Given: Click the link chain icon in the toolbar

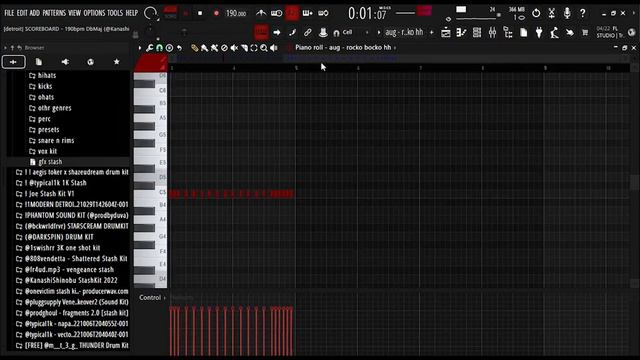Looking at the screenshot, I should point(307,32).
